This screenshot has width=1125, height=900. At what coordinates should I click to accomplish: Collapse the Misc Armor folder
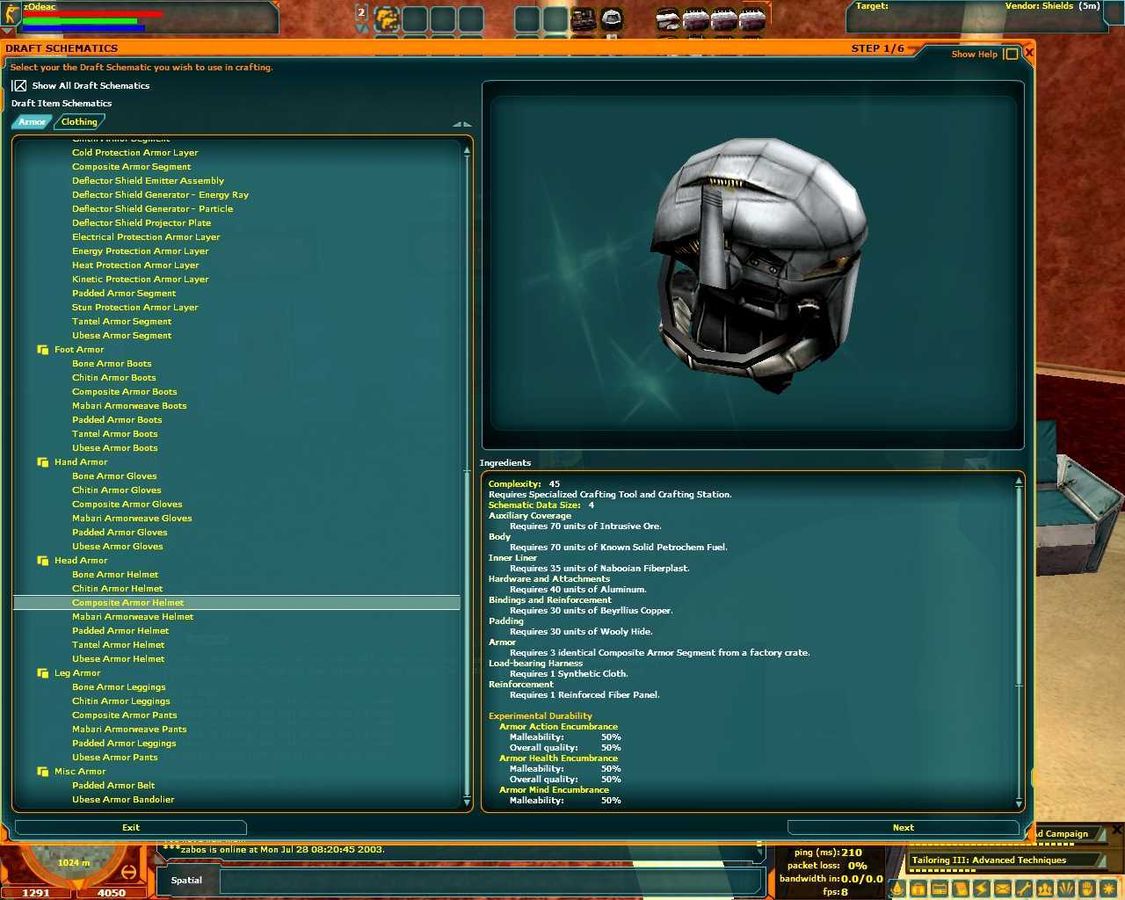pos(43,772)
